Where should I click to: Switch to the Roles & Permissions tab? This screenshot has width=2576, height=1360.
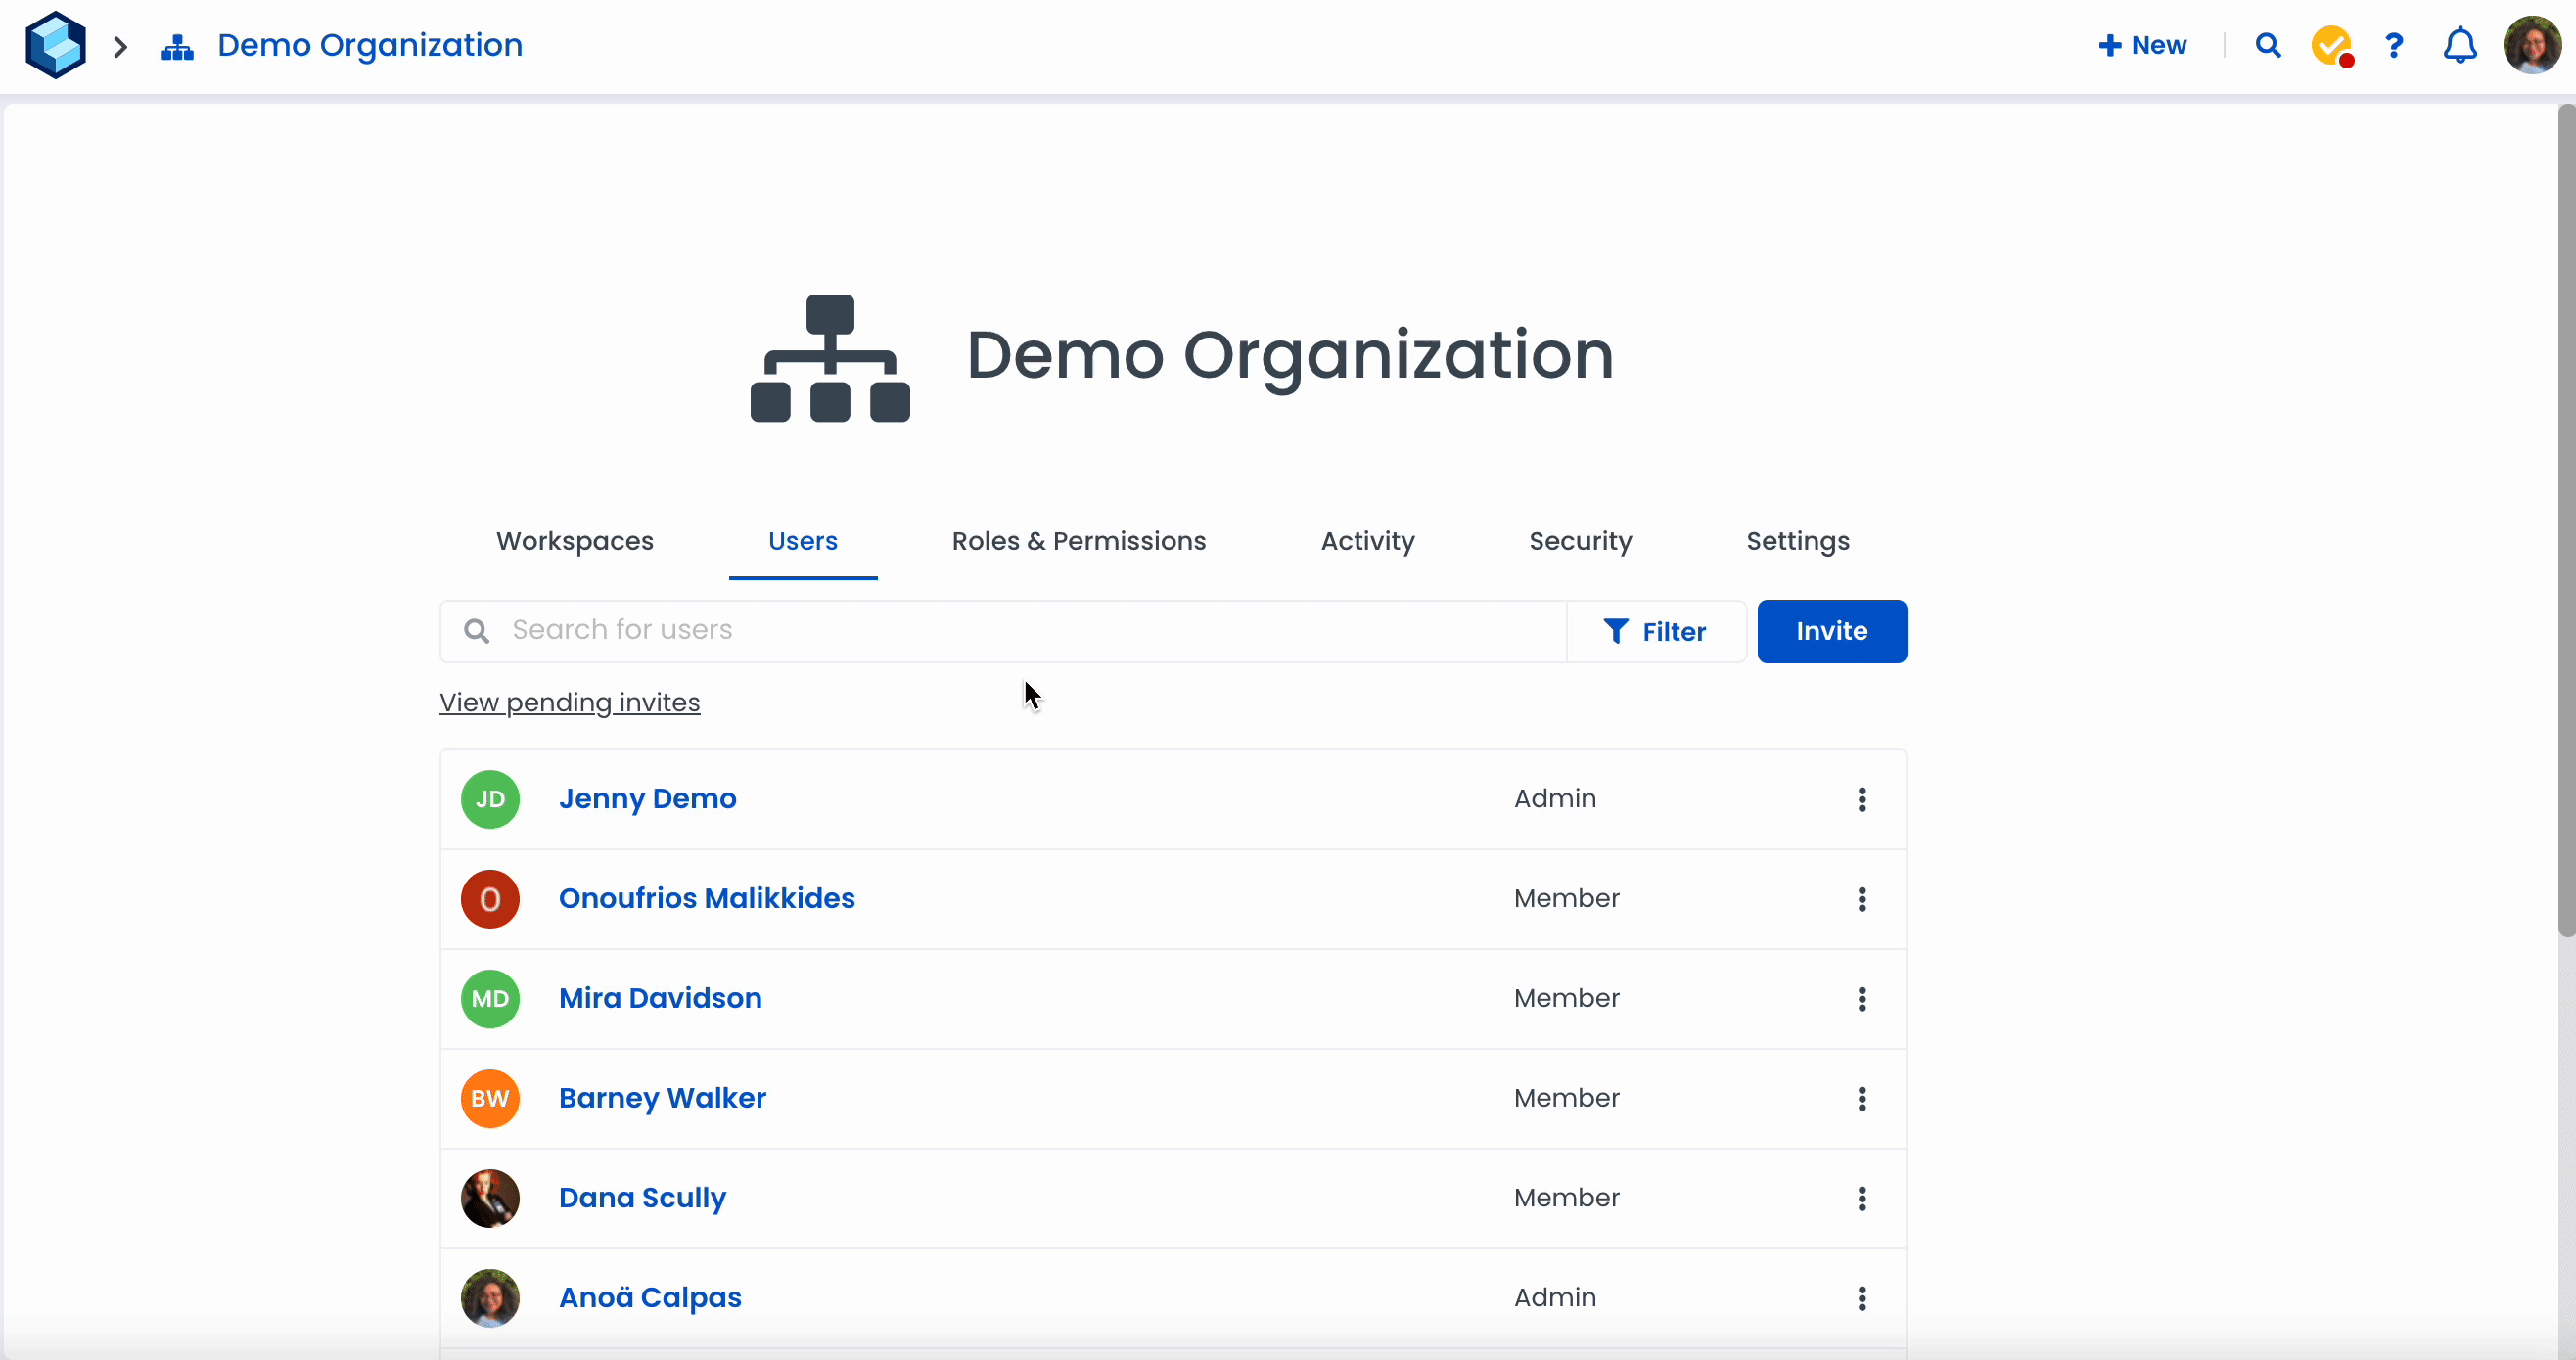(x=1078, y=541)
